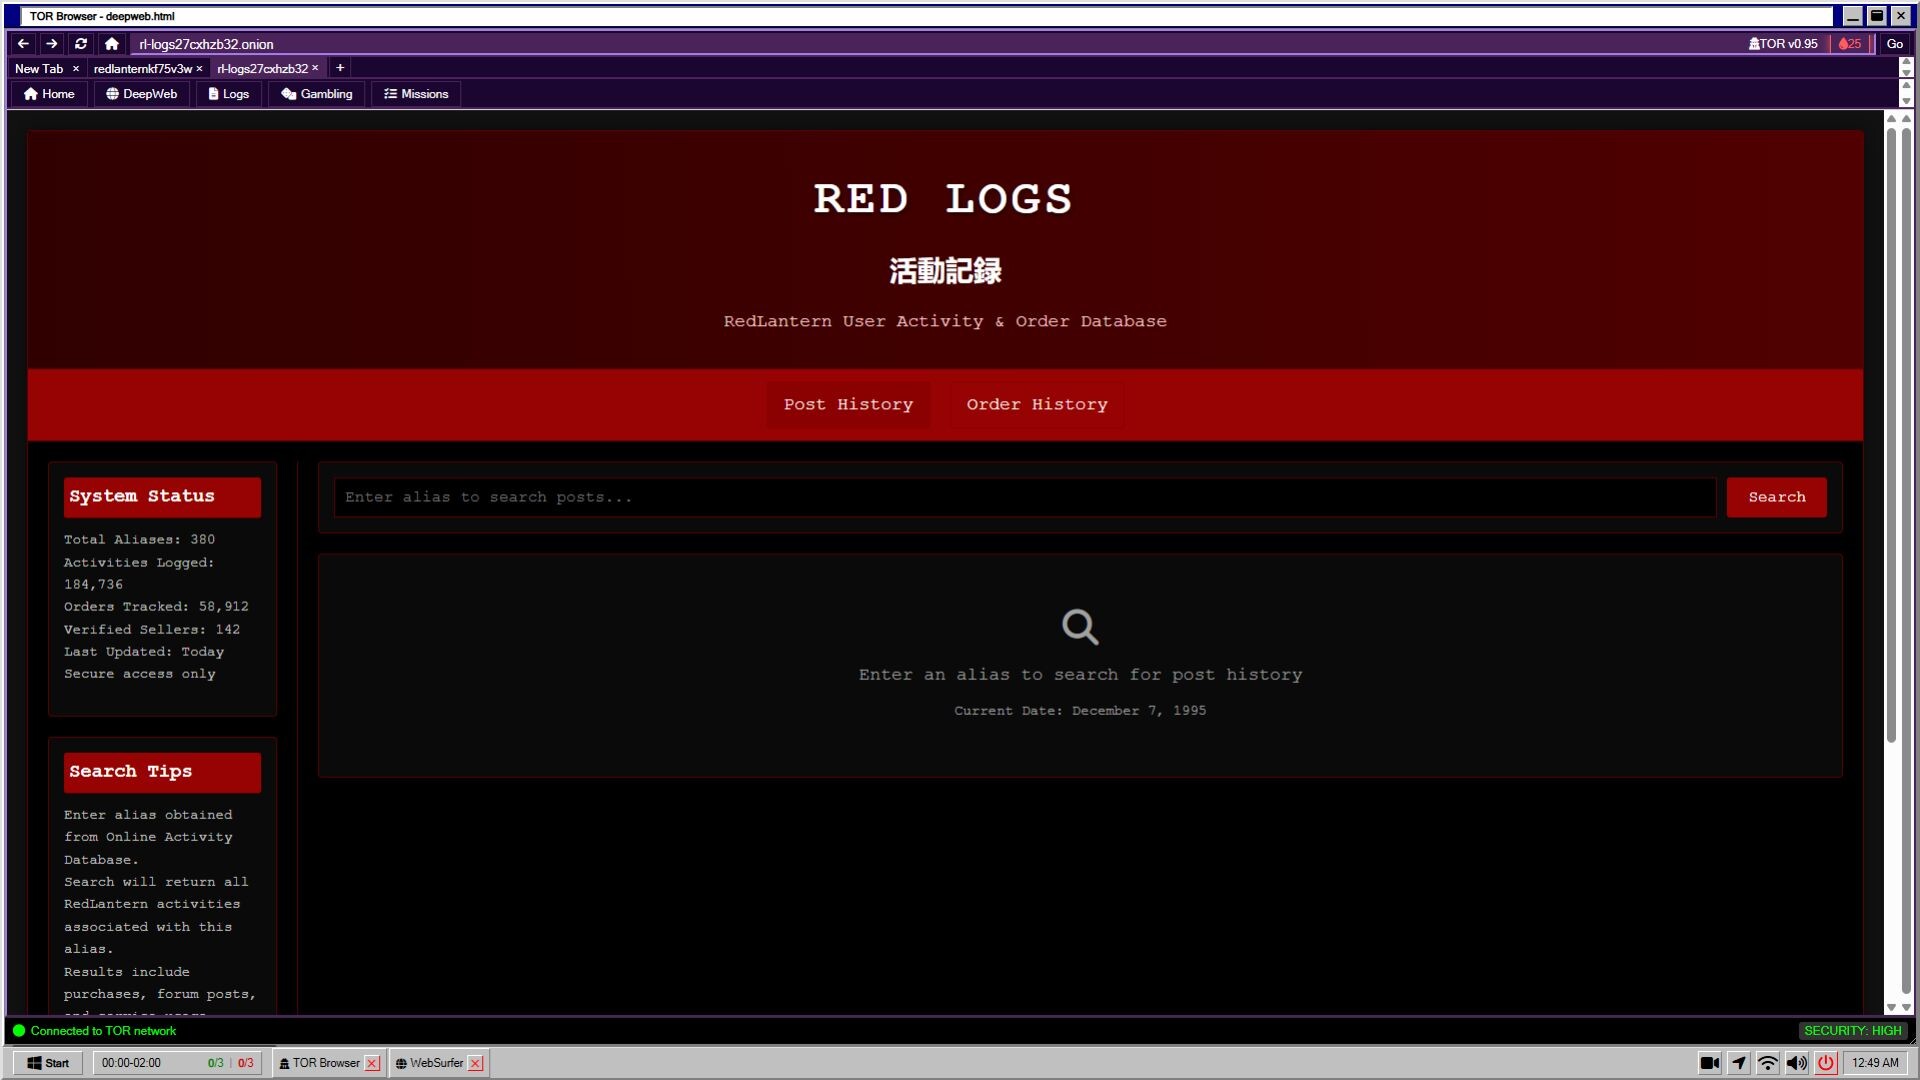The height and width of the screenshot is (1080, 1920).
Task: Select the Order History tab
Action: [1035, 404]
